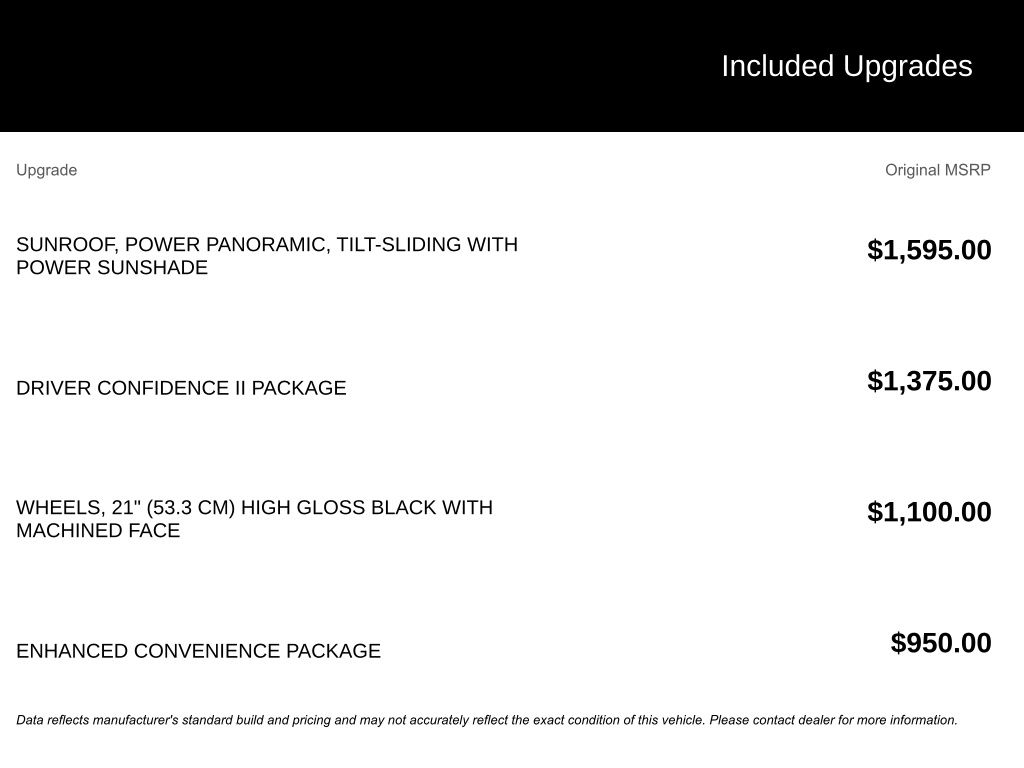Click the Included Upgrades heading
1024x768 pixels.
point(846,67)
